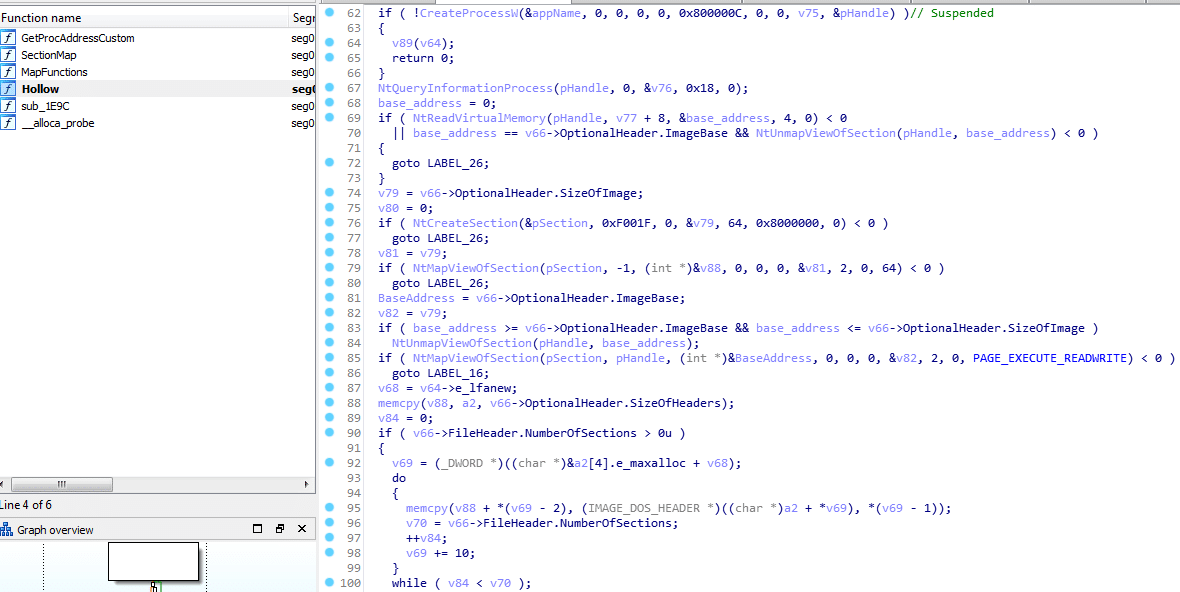Click the function icon beside Hollow
1180x592 pixels.
pos(8,89)
